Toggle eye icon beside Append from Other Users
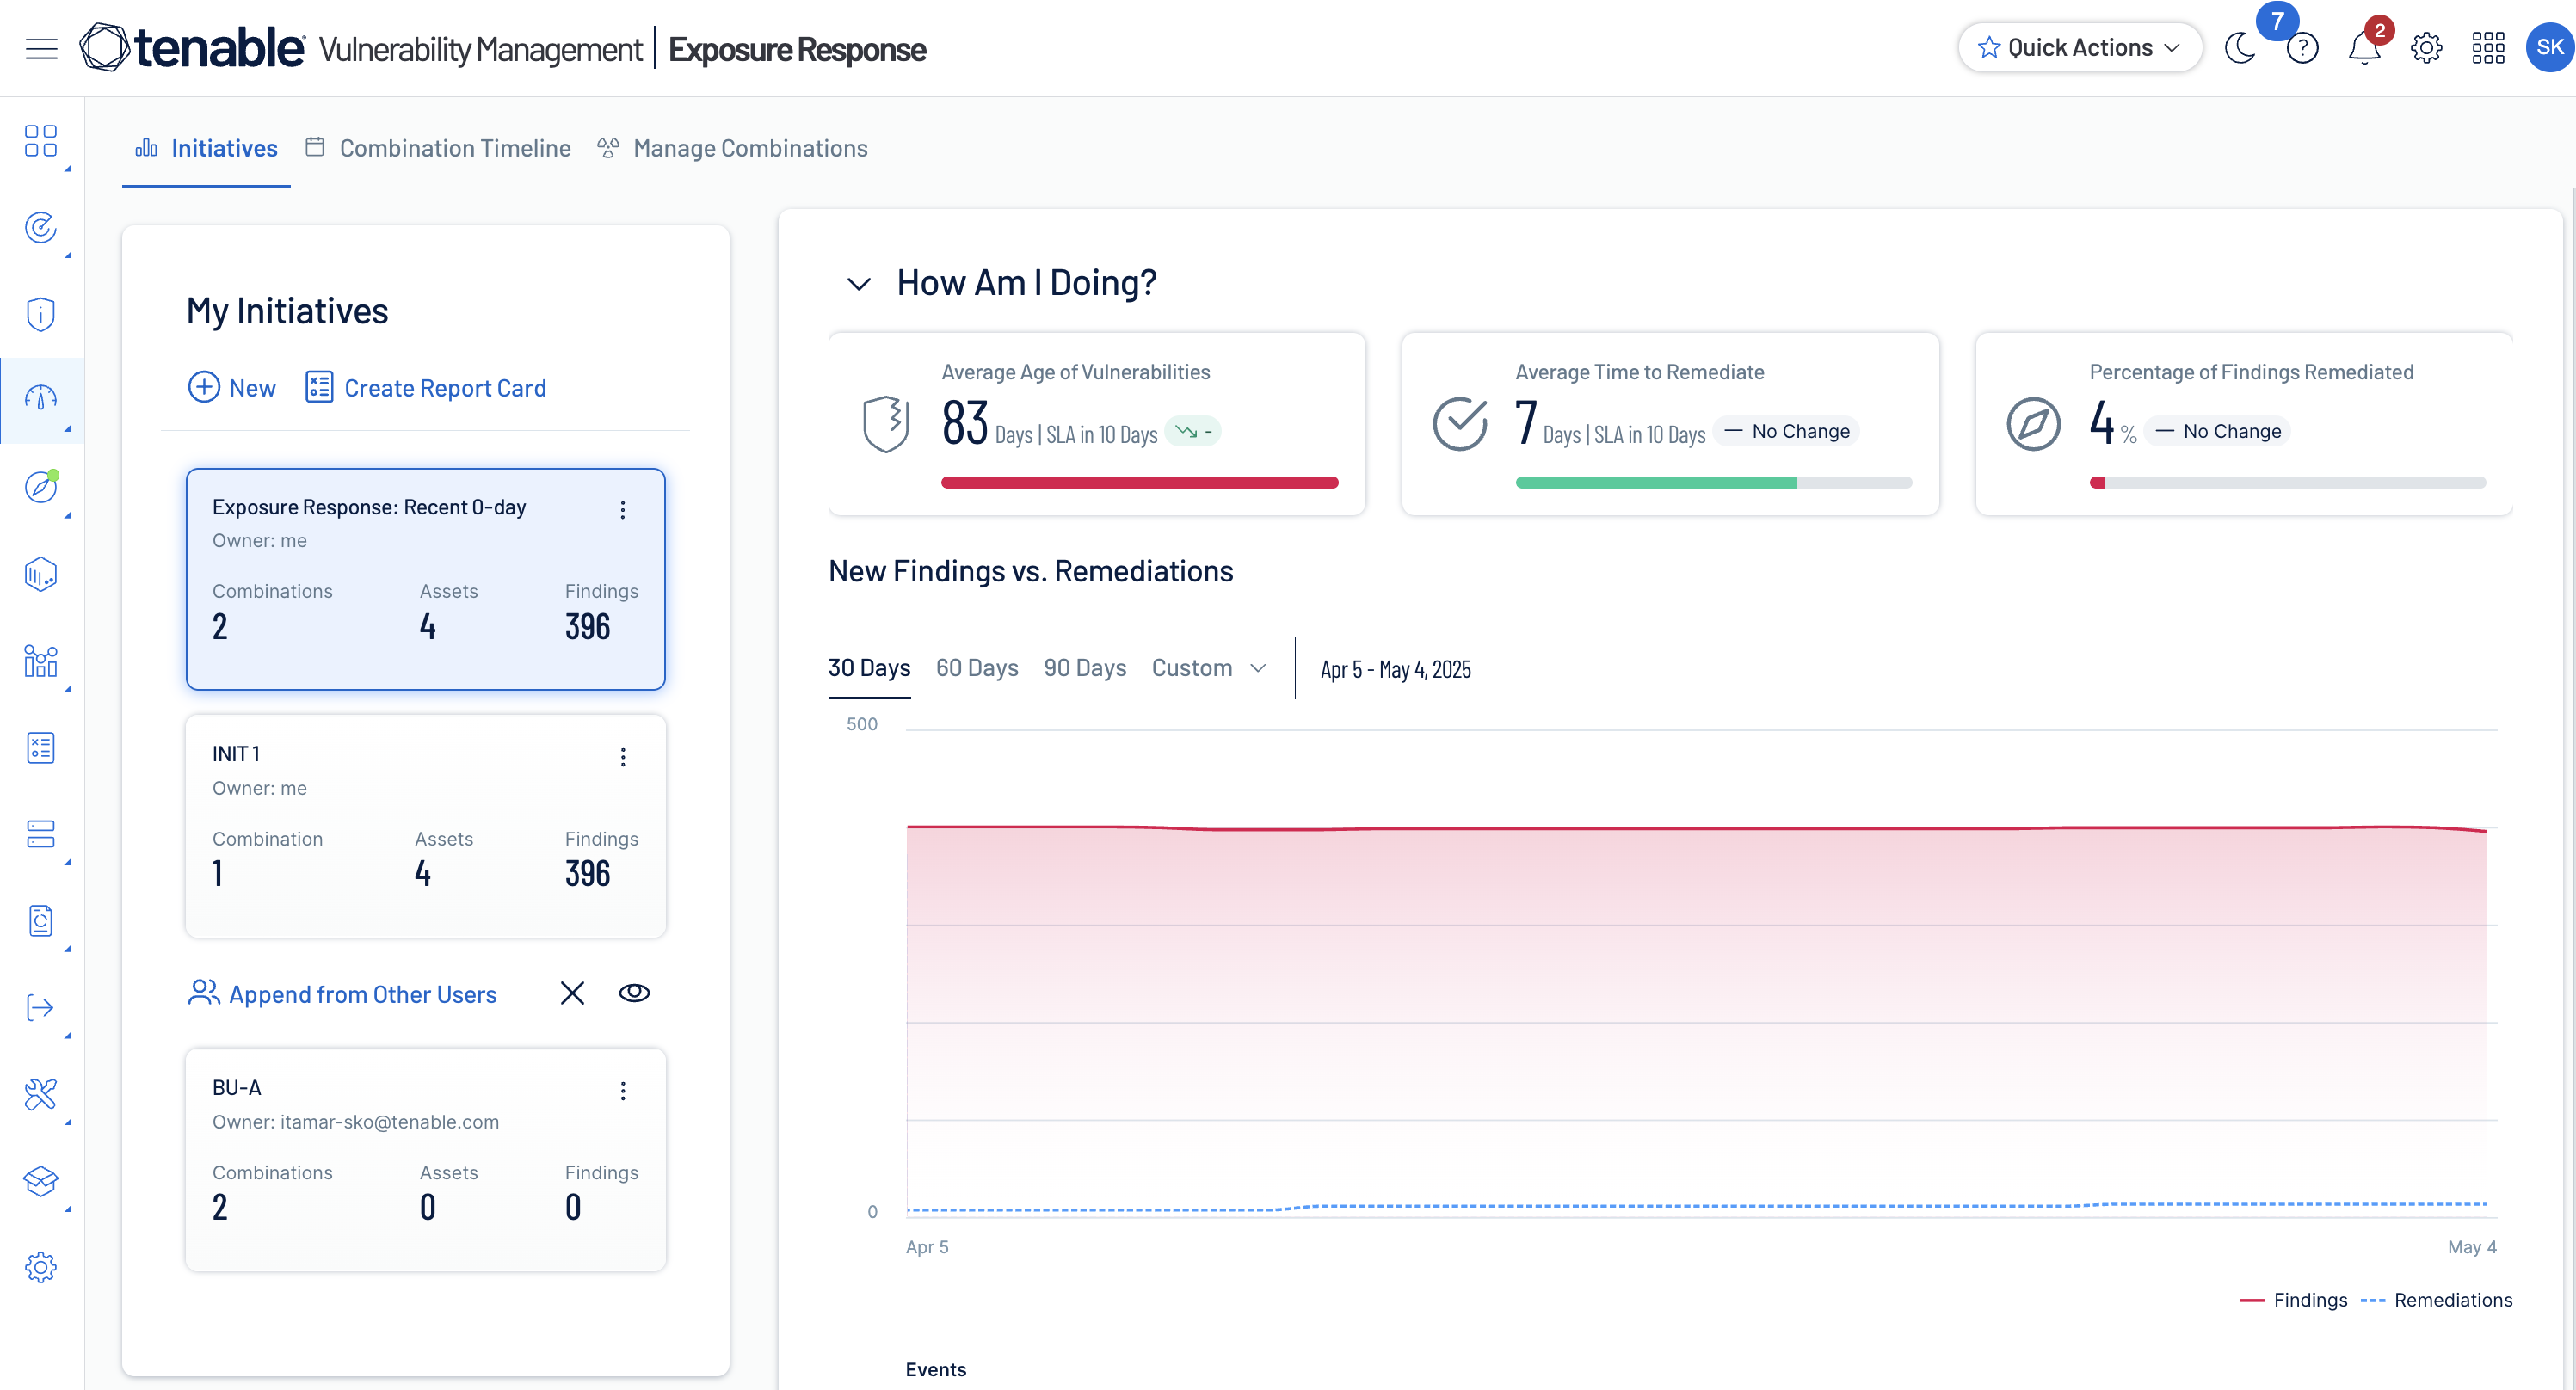 [634, 993]
